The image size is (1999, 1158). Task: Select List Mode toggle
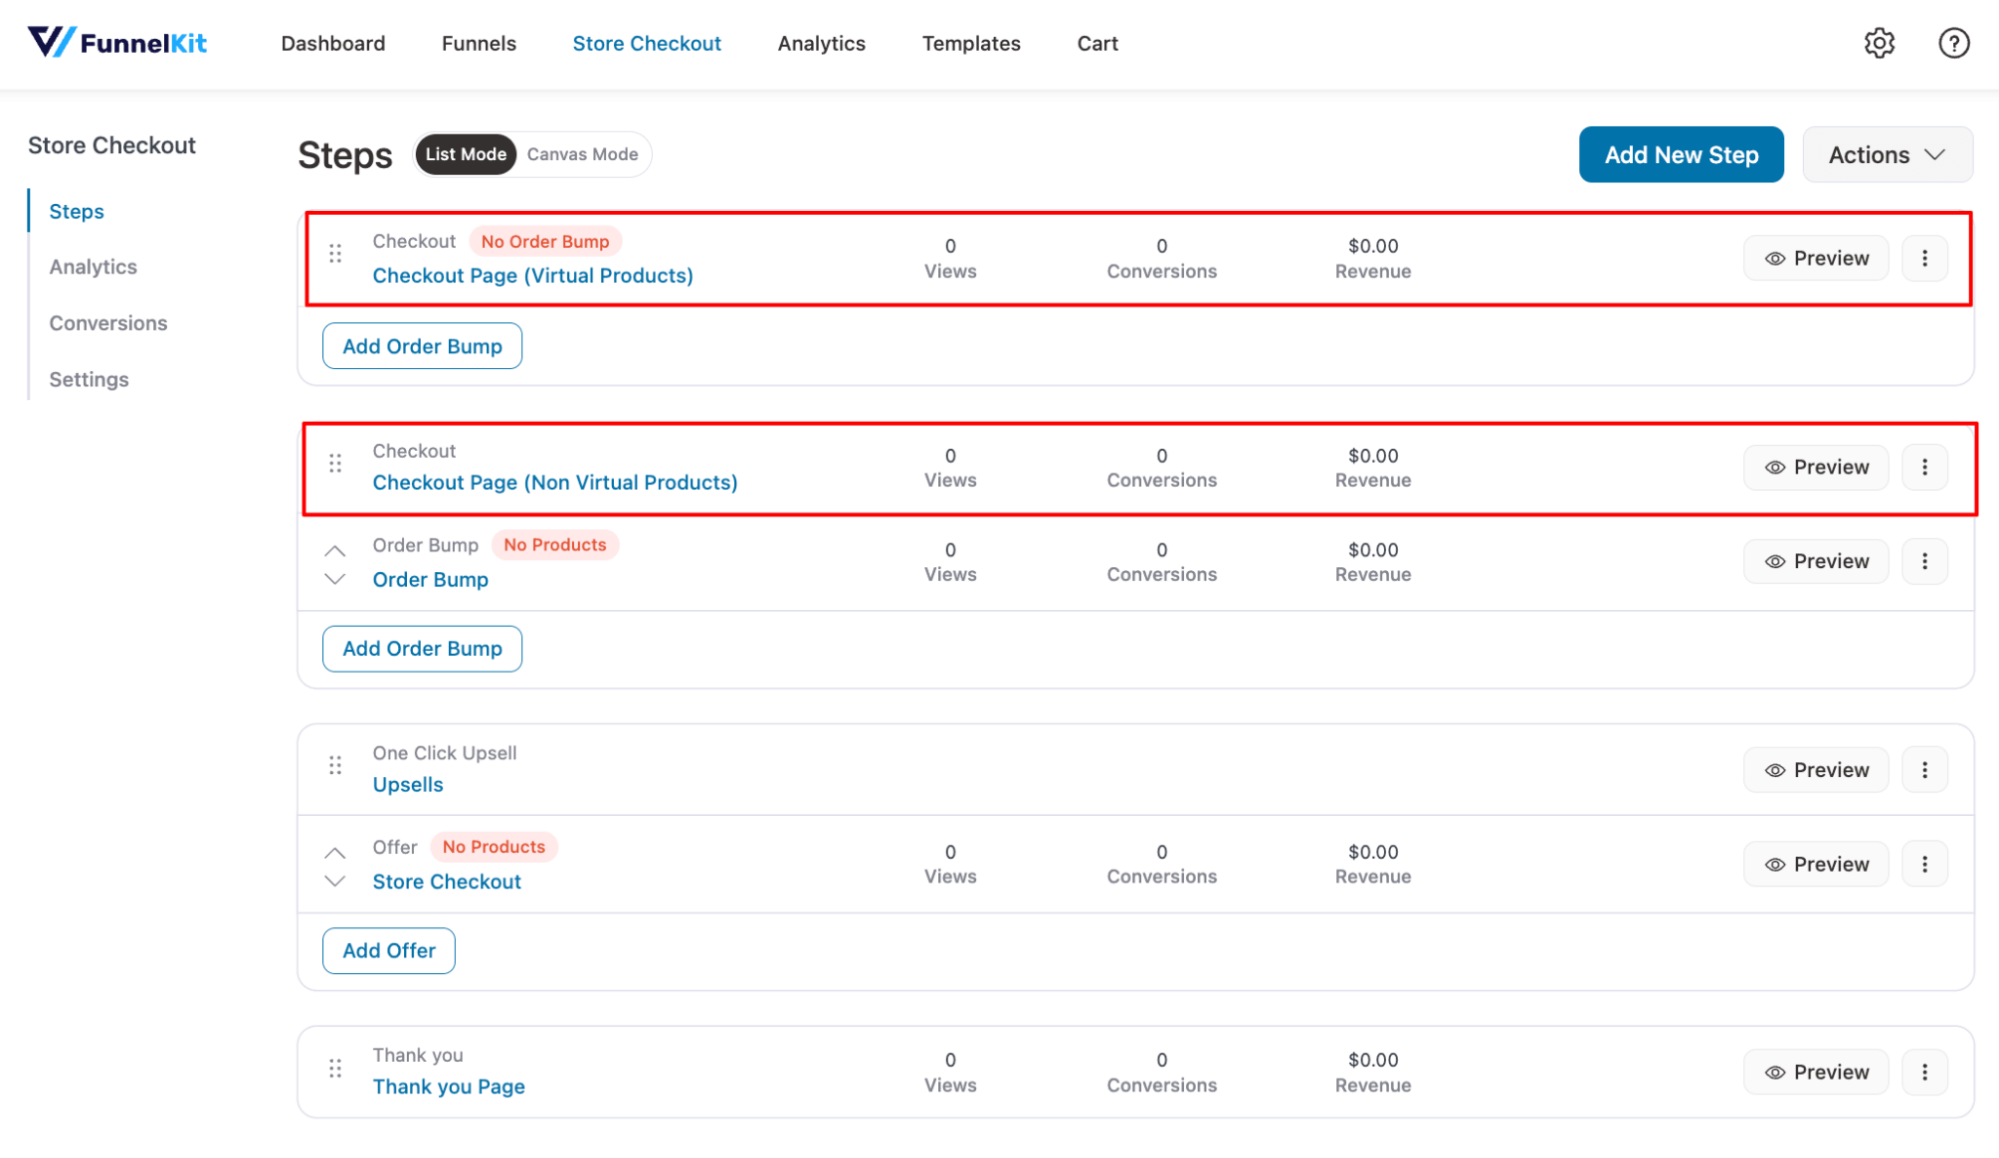click(x=466, y=154)
